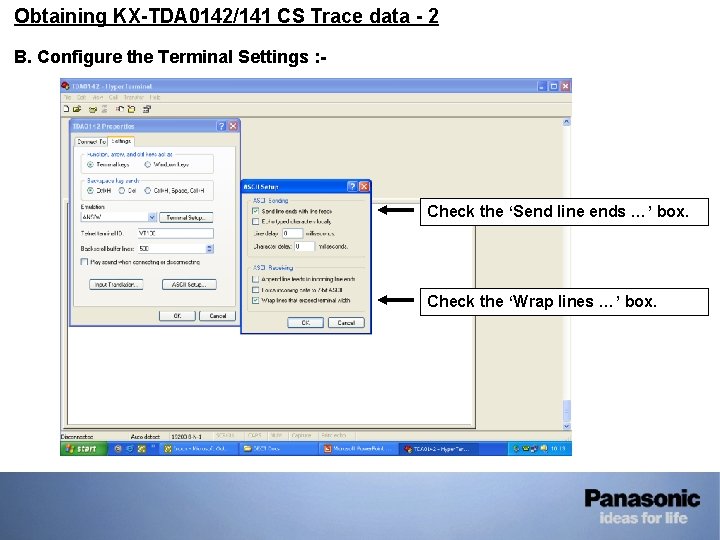Click the Send toolbar icon
The width and height of the screenshot is (720, 540).
point(120,109)
